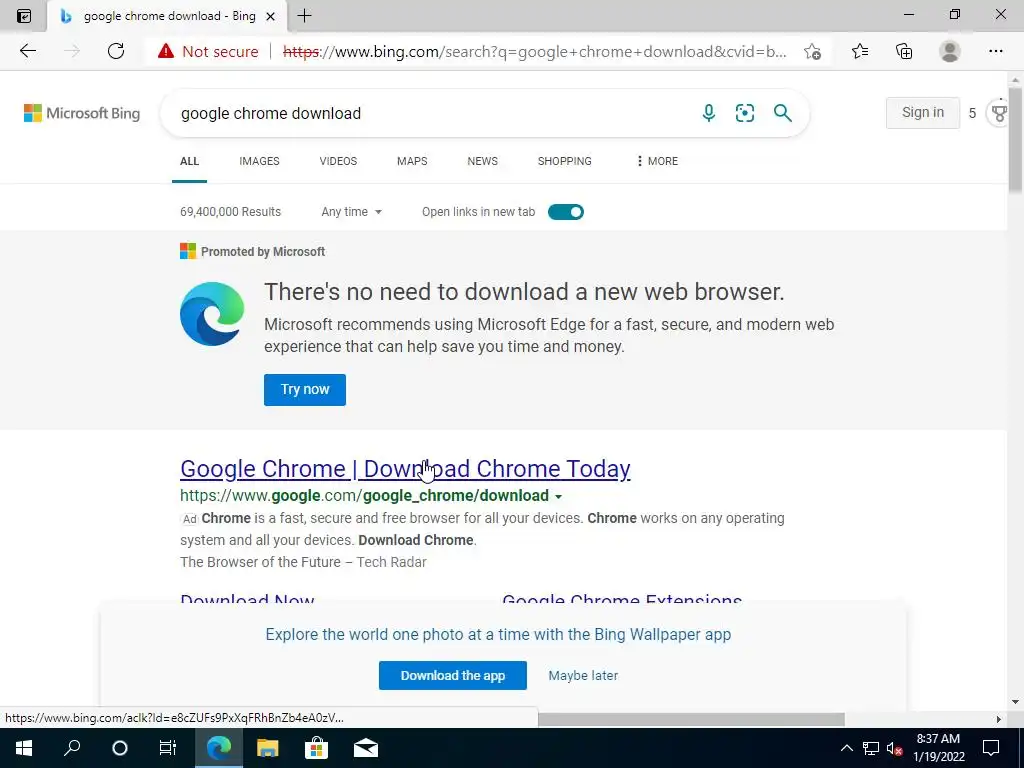Click the horizontal scrollbar thumb
The height and width of the screenshot is (768, 1024).
tap(691, 719)
